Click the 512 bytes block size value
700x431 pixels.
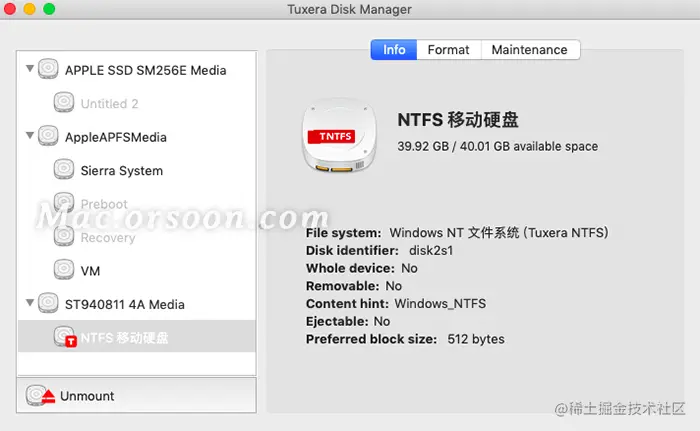point(476,339)
